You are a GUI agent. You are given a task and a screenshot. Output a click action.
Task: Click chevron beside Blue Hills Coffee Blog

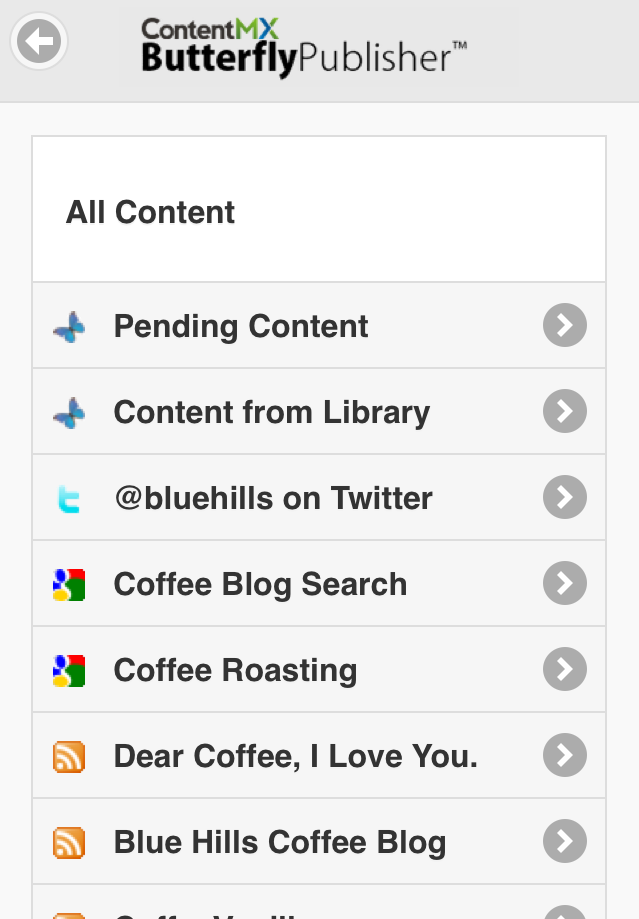point(565,842)
